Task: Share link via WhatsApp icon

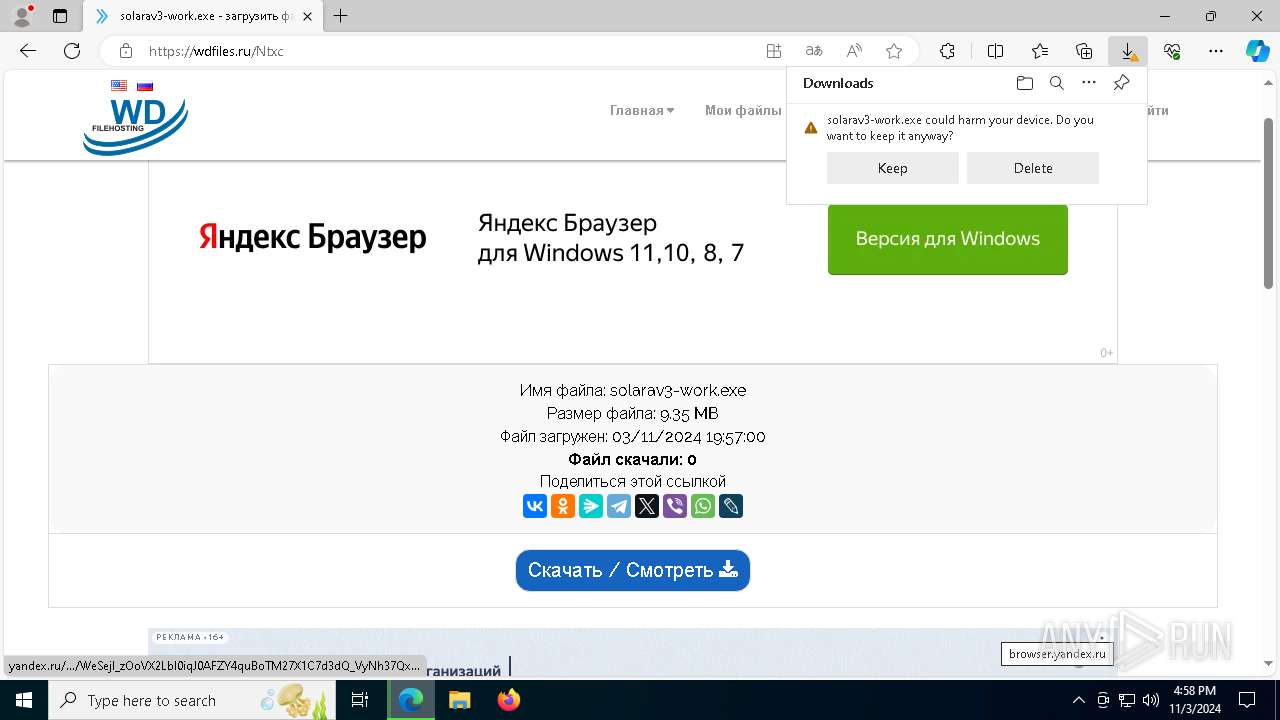Action: [x=703, y=506]
